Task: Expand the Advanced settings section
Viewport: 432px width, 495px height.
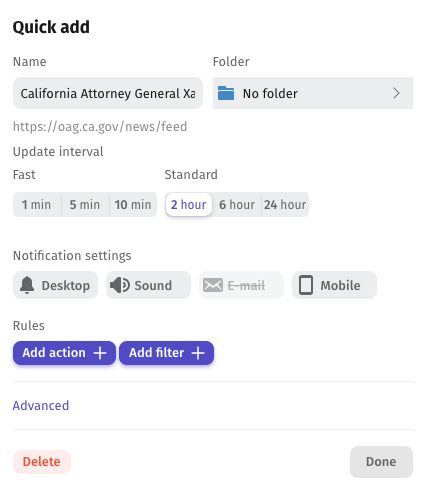Action: 41,405
